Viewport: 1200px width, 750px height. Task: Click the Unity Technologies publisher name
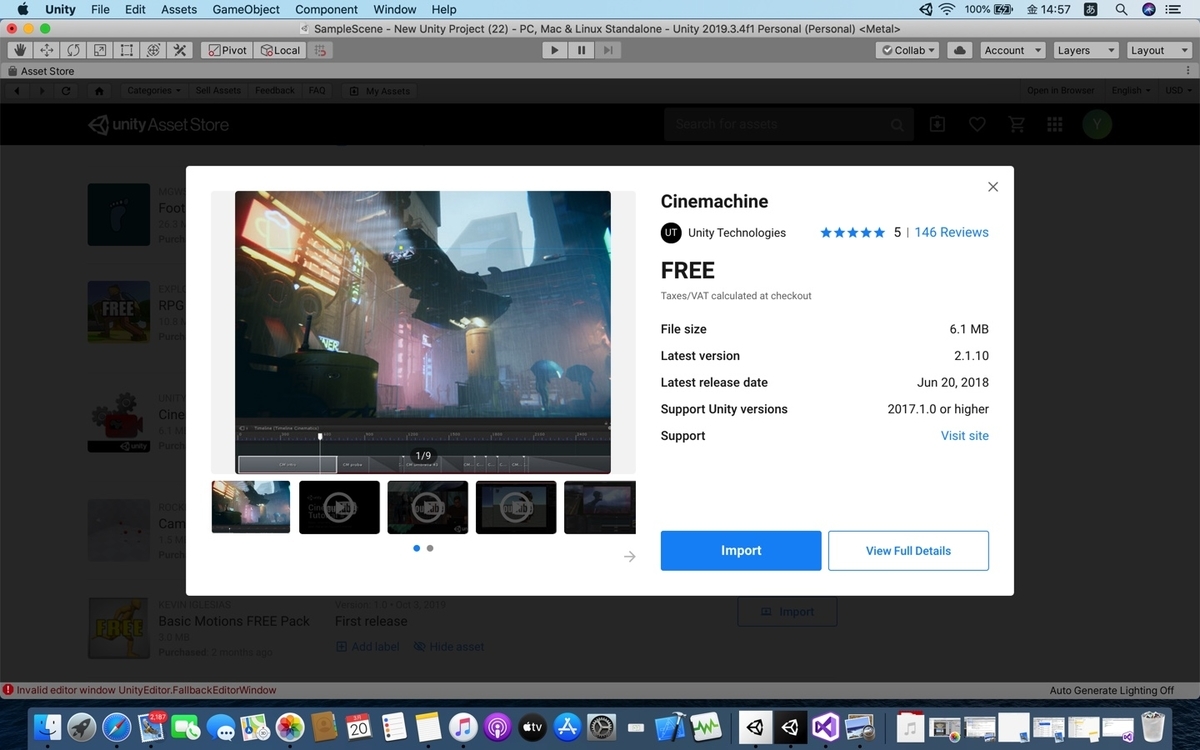[x=737, y=233]
